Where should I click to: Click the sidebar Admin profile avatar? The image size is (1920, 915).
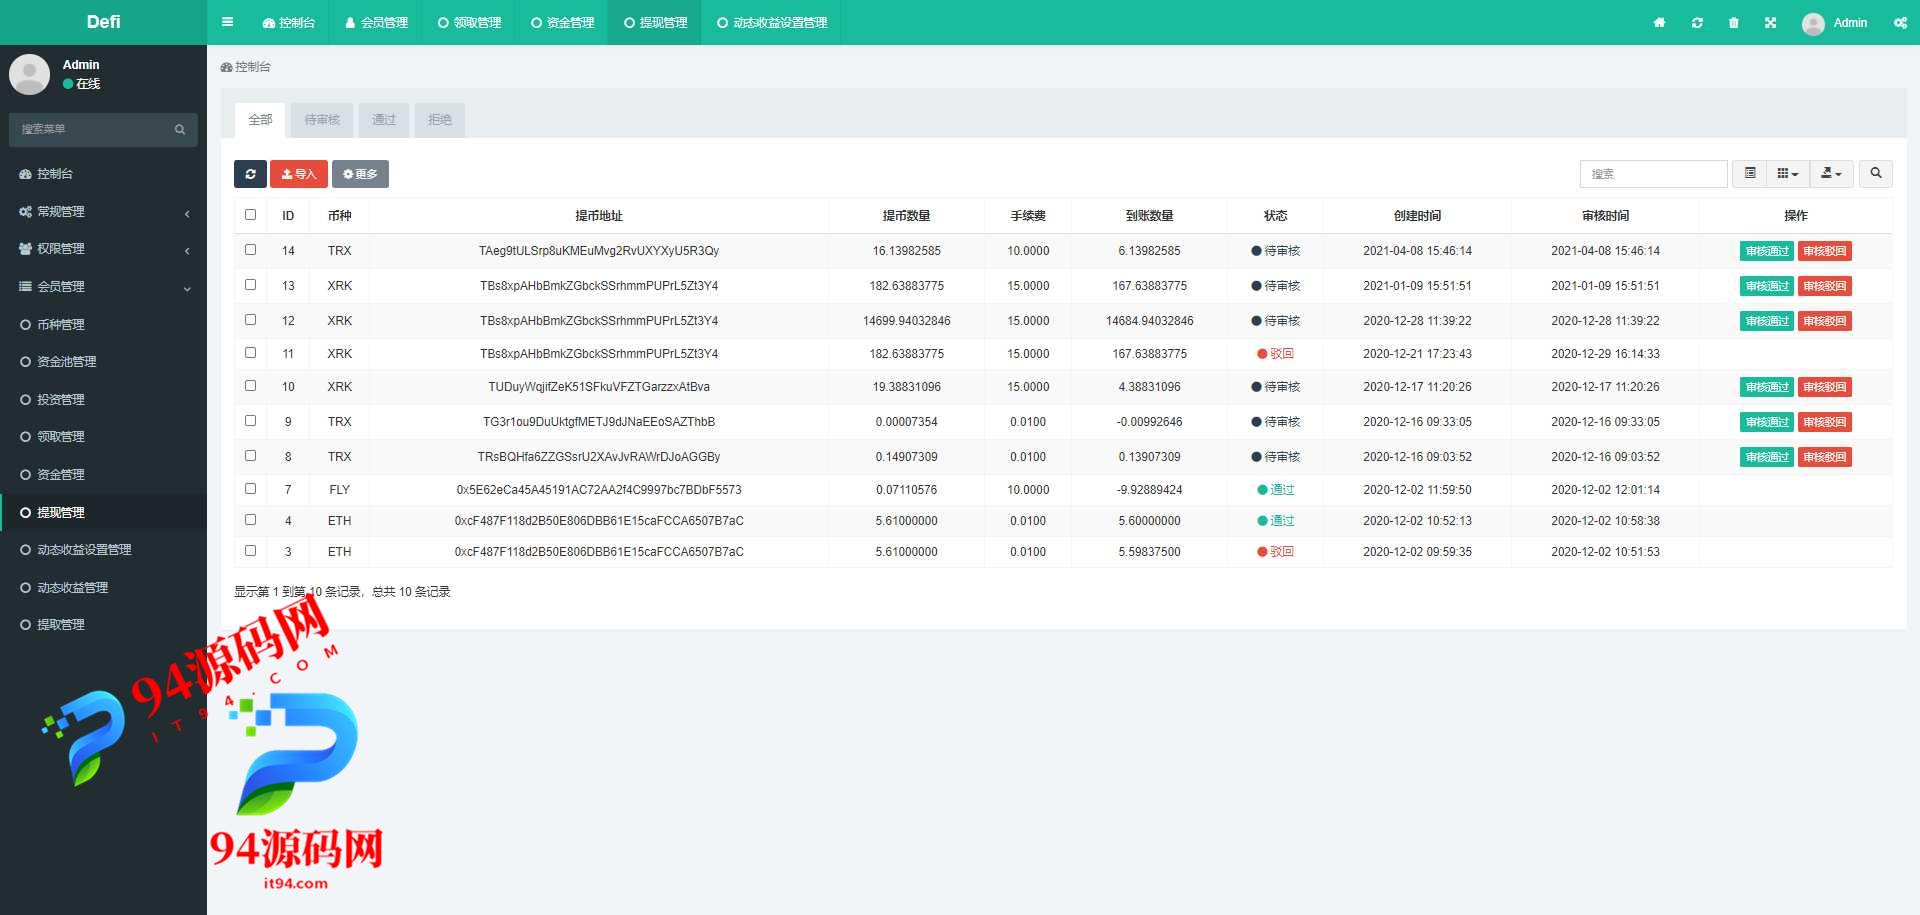29,74
